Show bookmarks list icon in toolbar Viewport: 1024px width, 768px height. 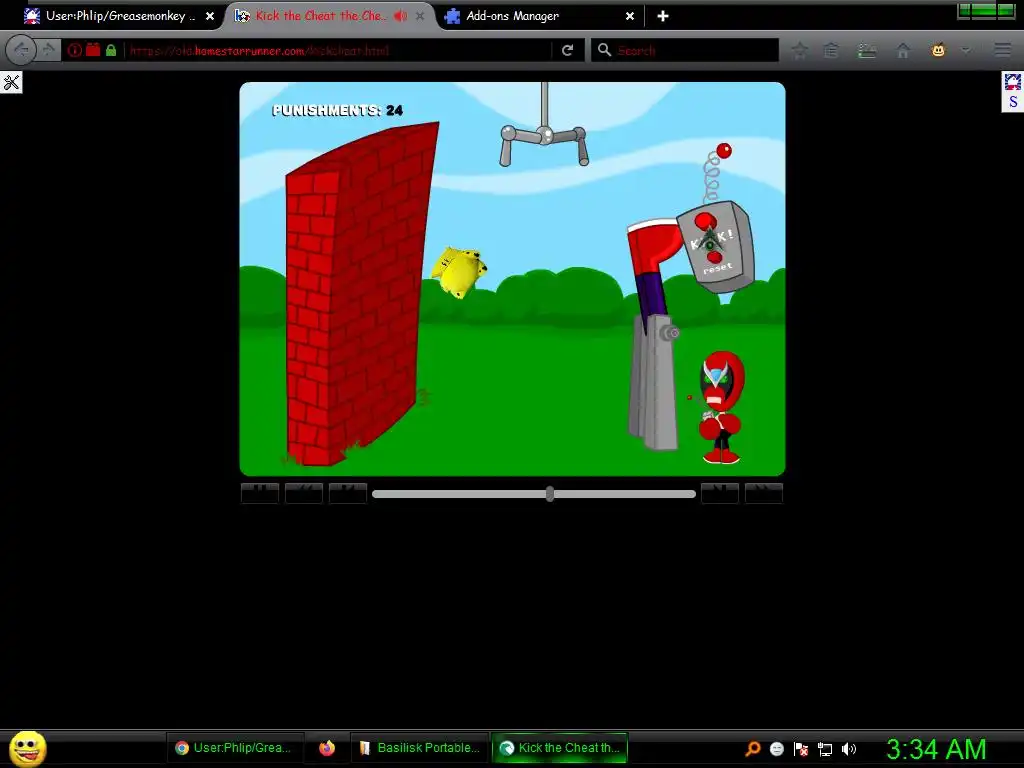click(831, 50)
